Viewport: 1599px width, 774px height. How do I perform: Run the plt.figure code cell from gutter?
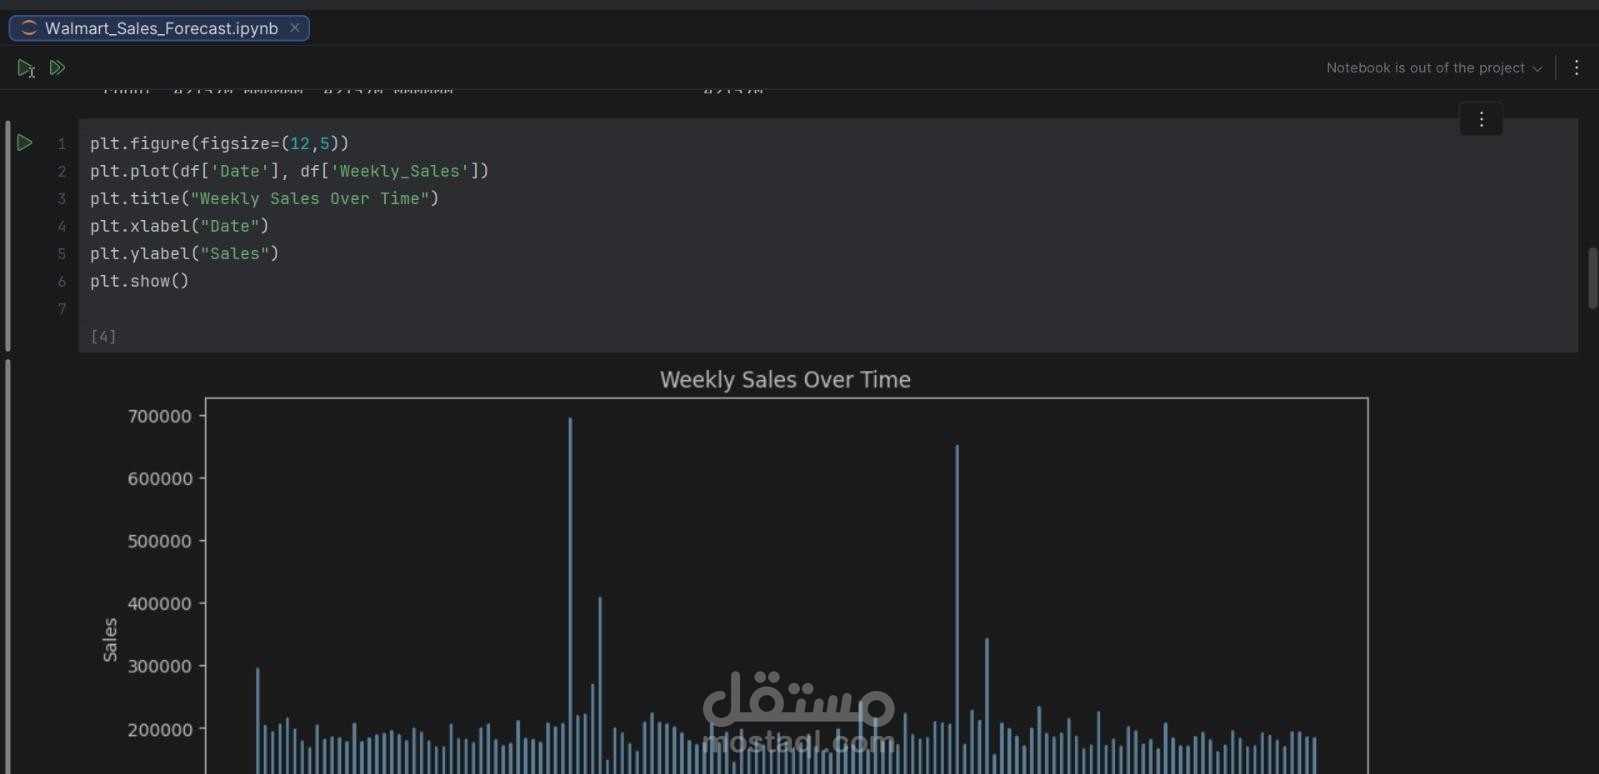click(x=25, y=143)
